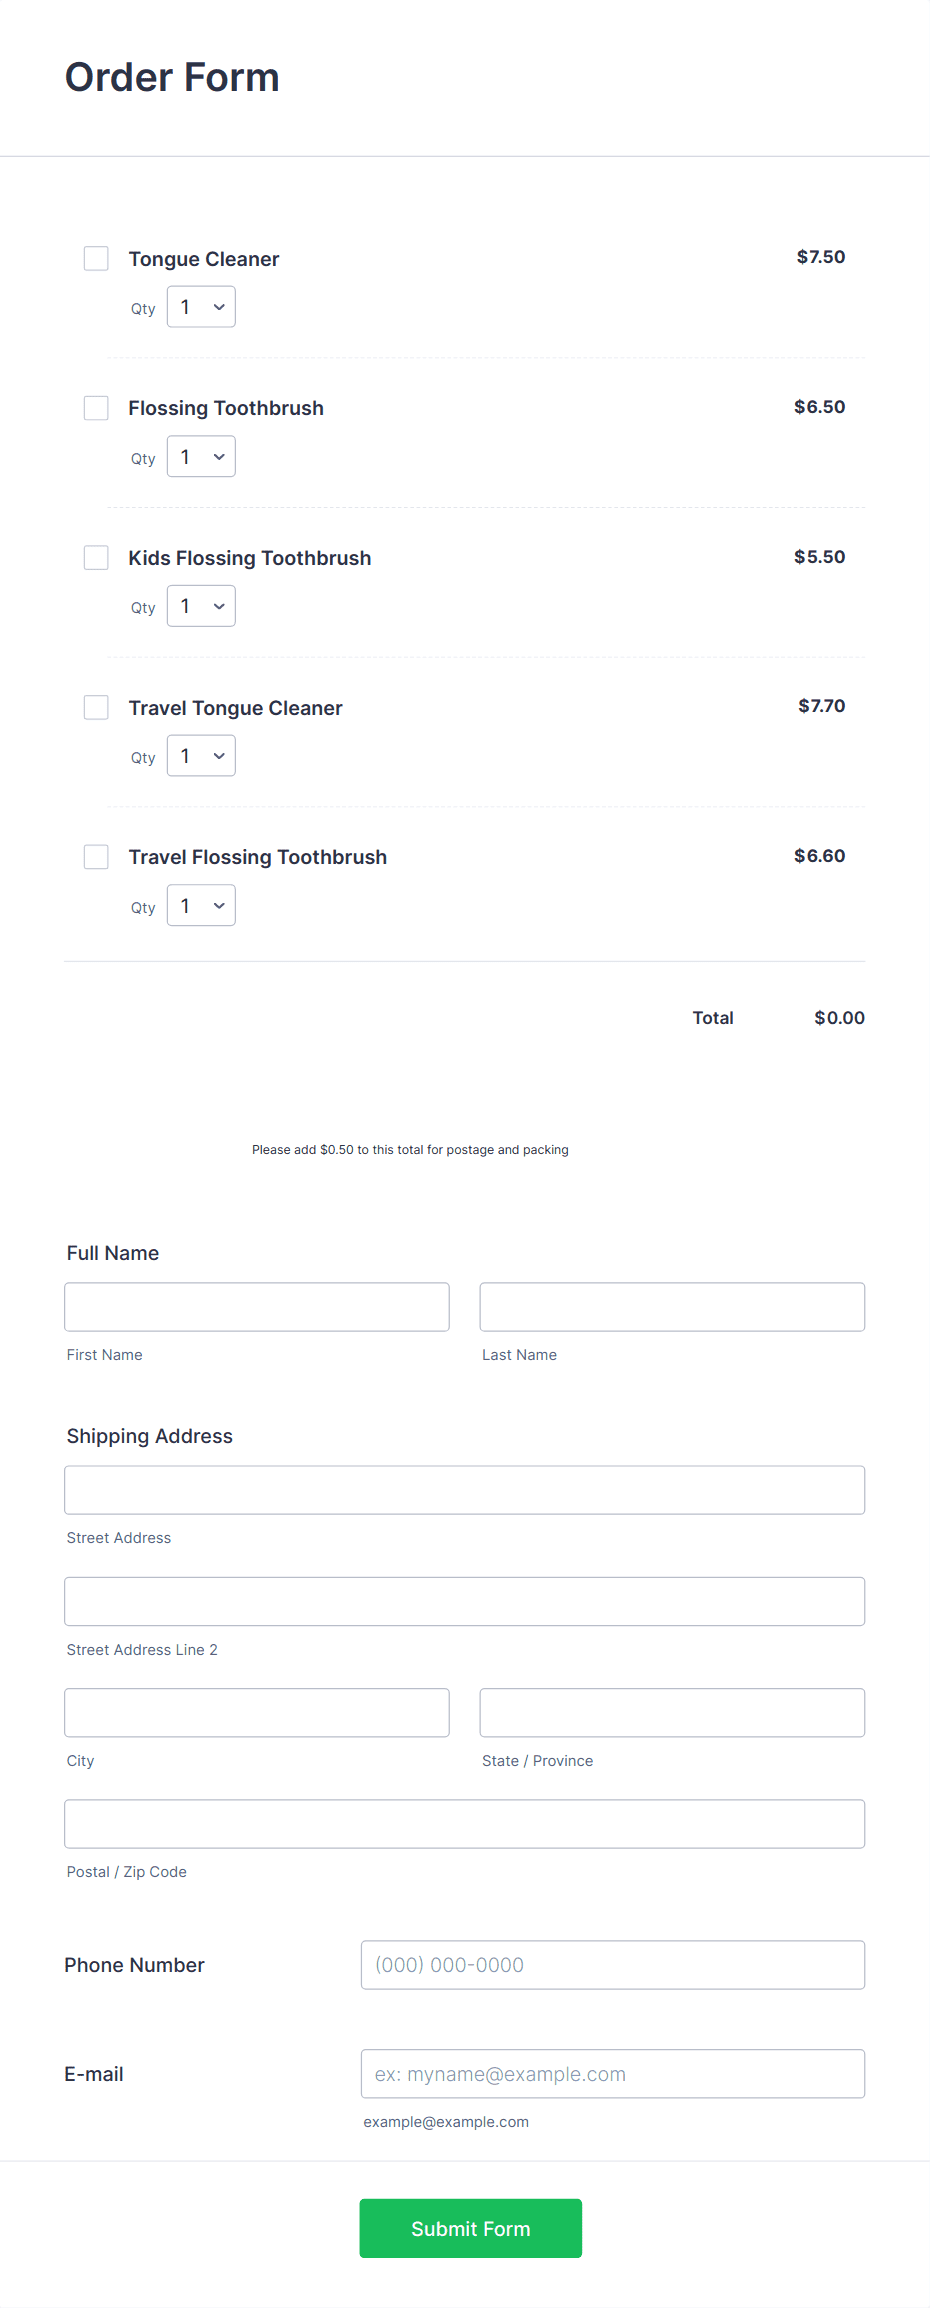Click the Street Address Line 2 field
Viewport: 930px width, 2308px height.
click(465, 1601)
